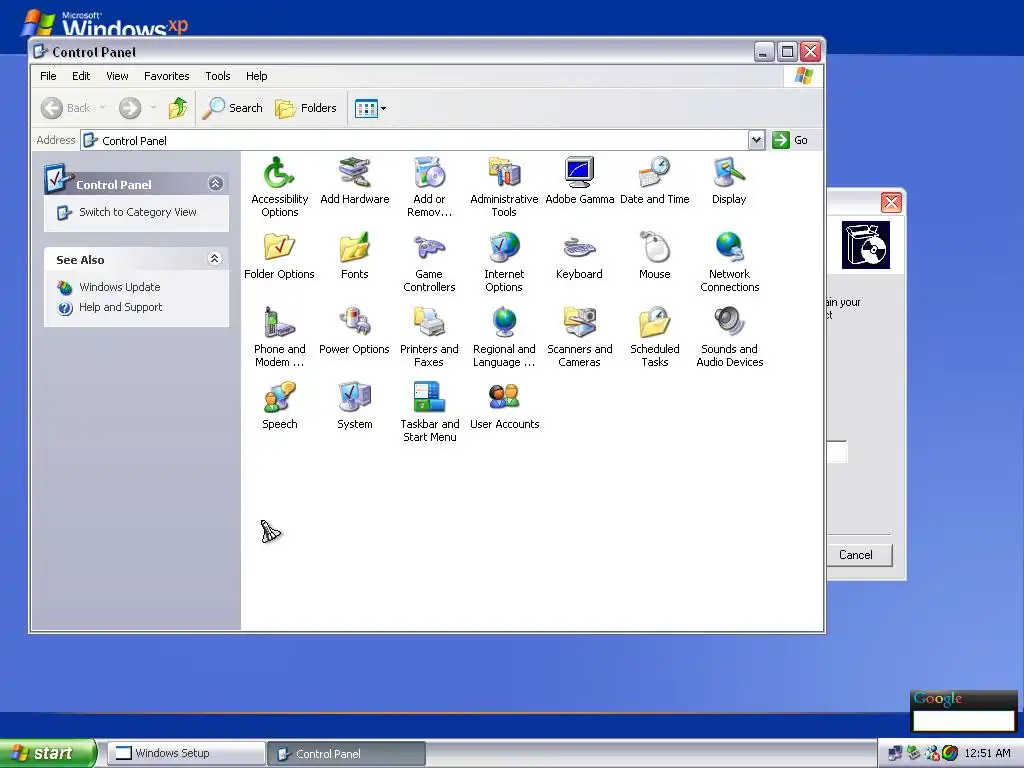Select Internet Options icon
Image resolution: width=1024 pixels, height=768 pixels.
tap(504, 248)
